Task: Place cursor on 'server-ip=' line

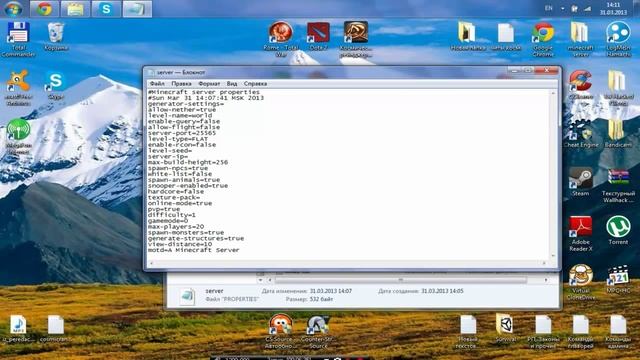Action: 168,156
